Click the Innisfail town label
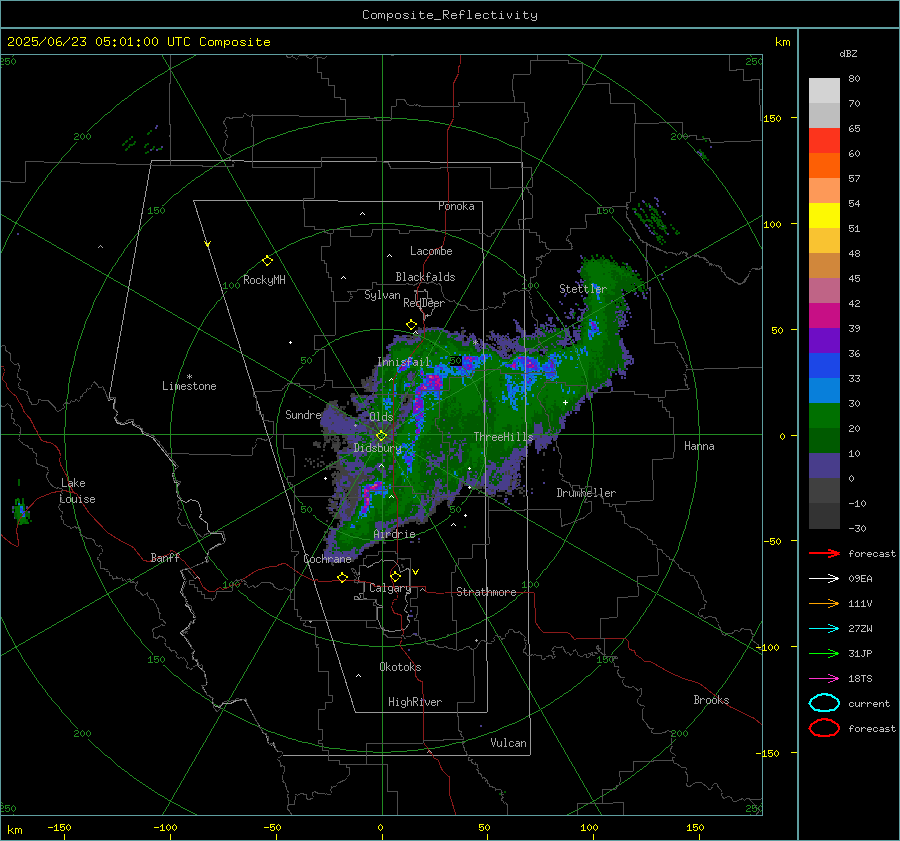 pyautogui.click(x=404, y=362)
